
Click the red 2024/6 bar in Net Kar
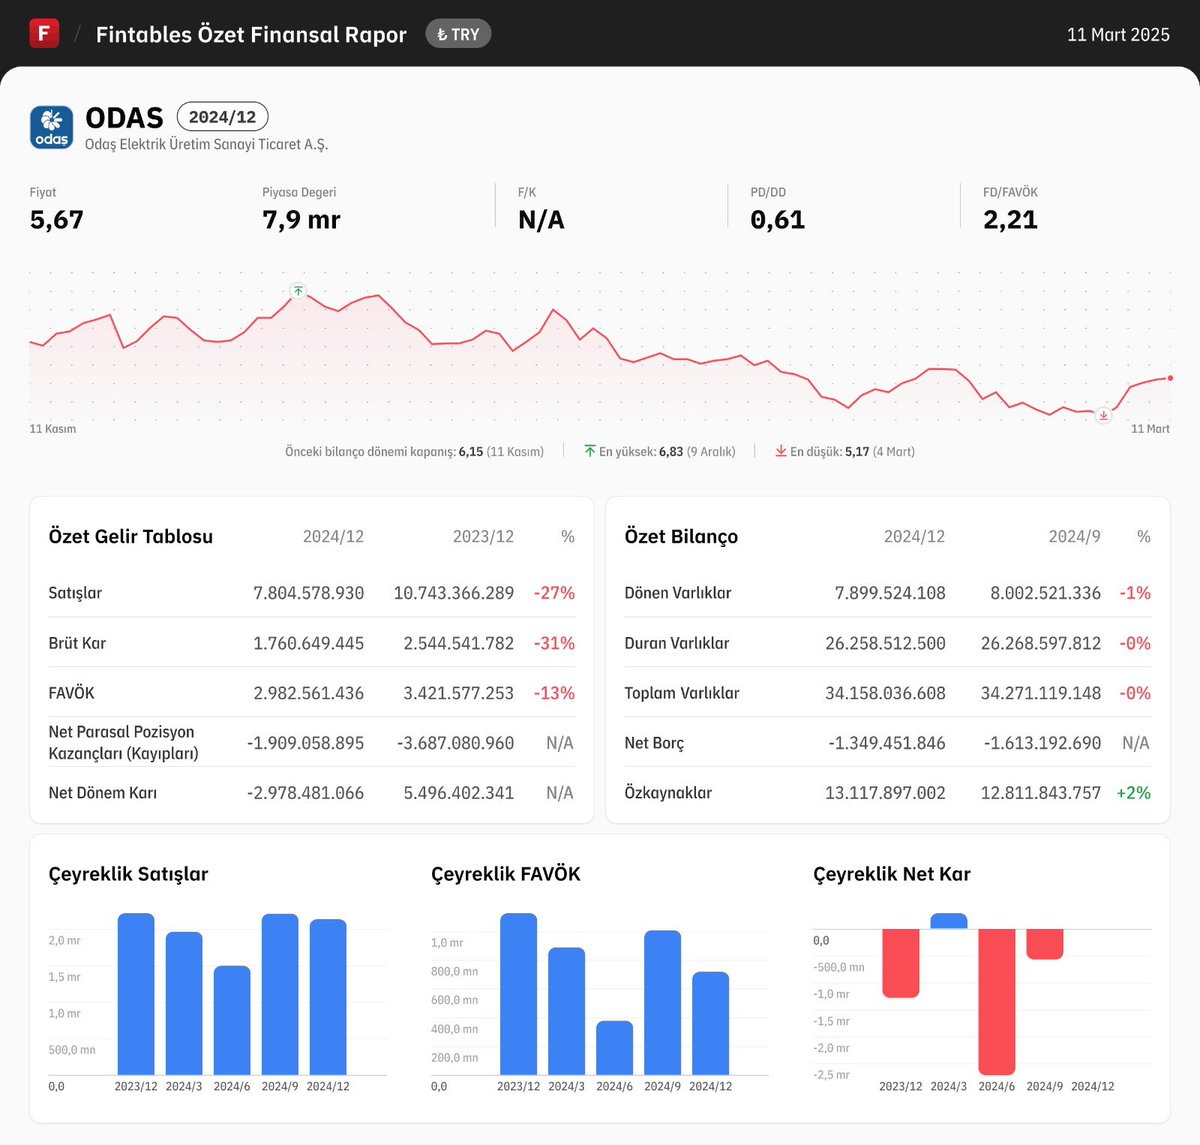point(997,1002)
